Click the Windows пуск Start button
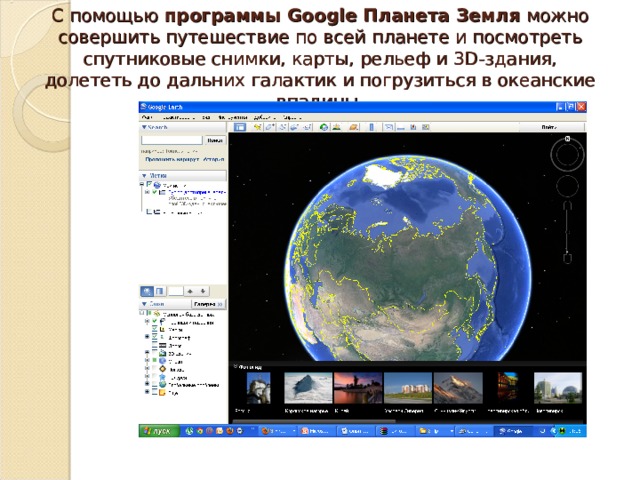The image size is (640, 480). coord(159,431)
